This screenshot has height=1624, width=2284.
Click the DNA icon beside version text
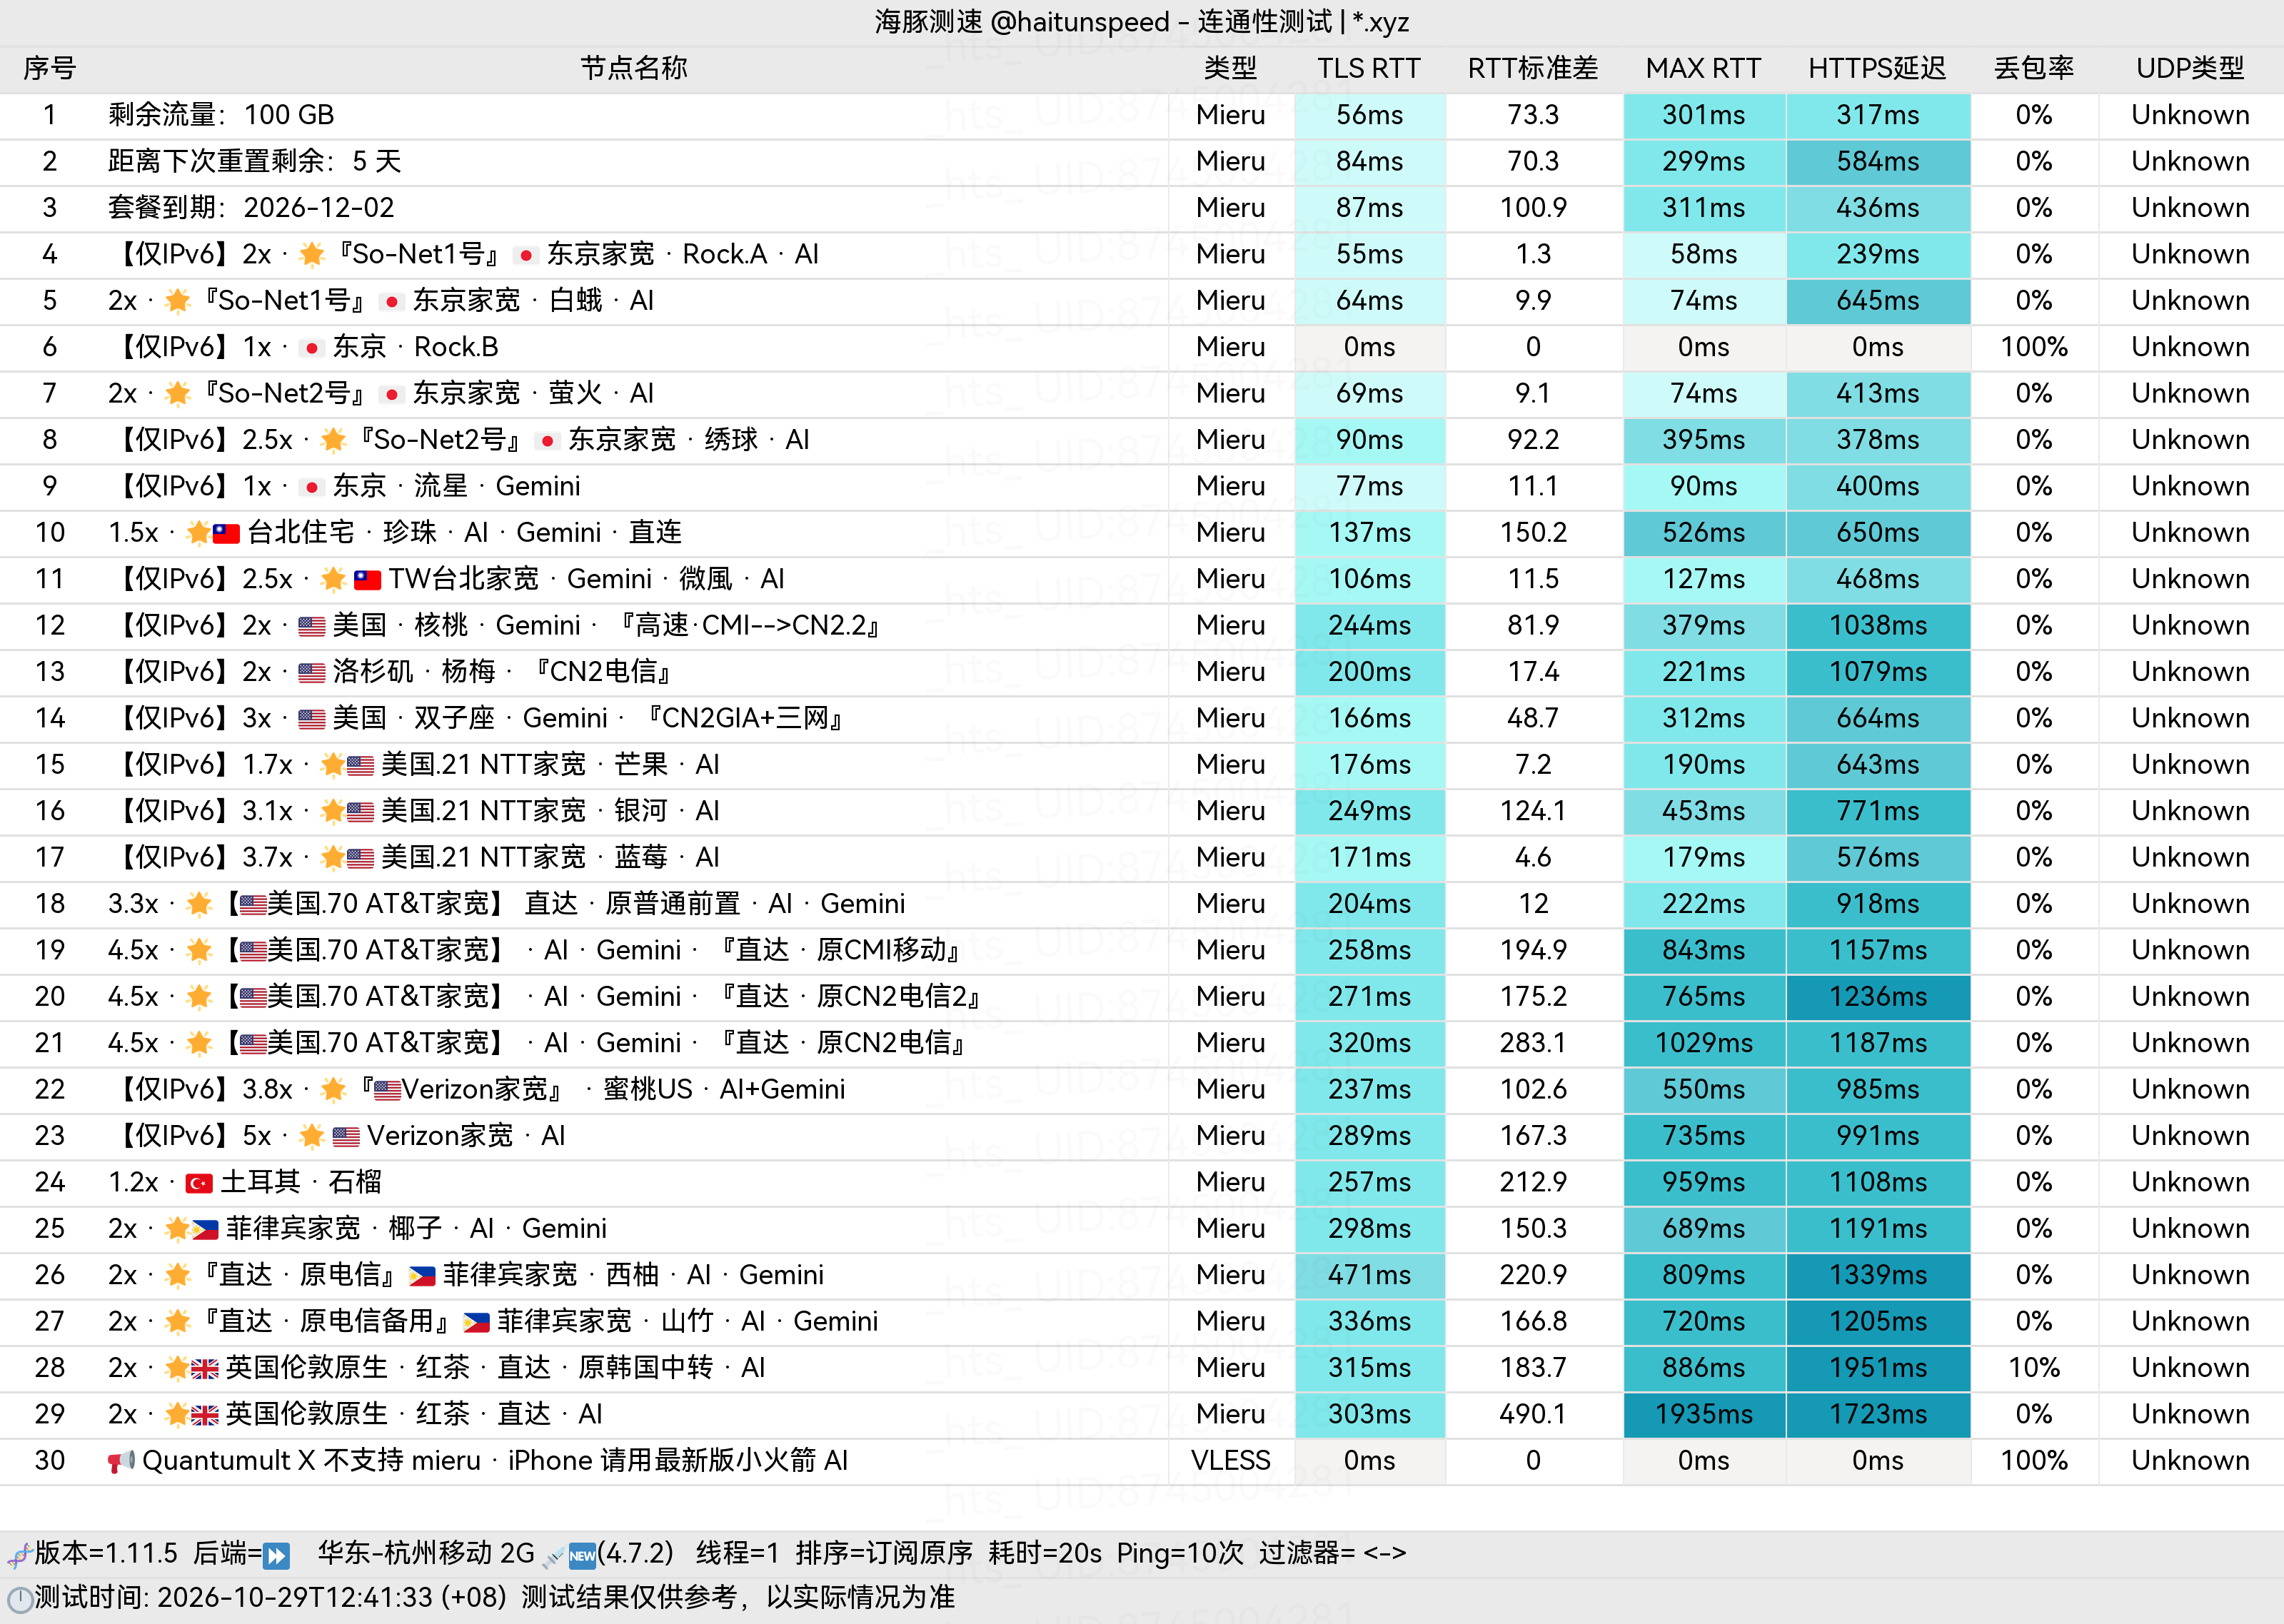pos(19,1555)
